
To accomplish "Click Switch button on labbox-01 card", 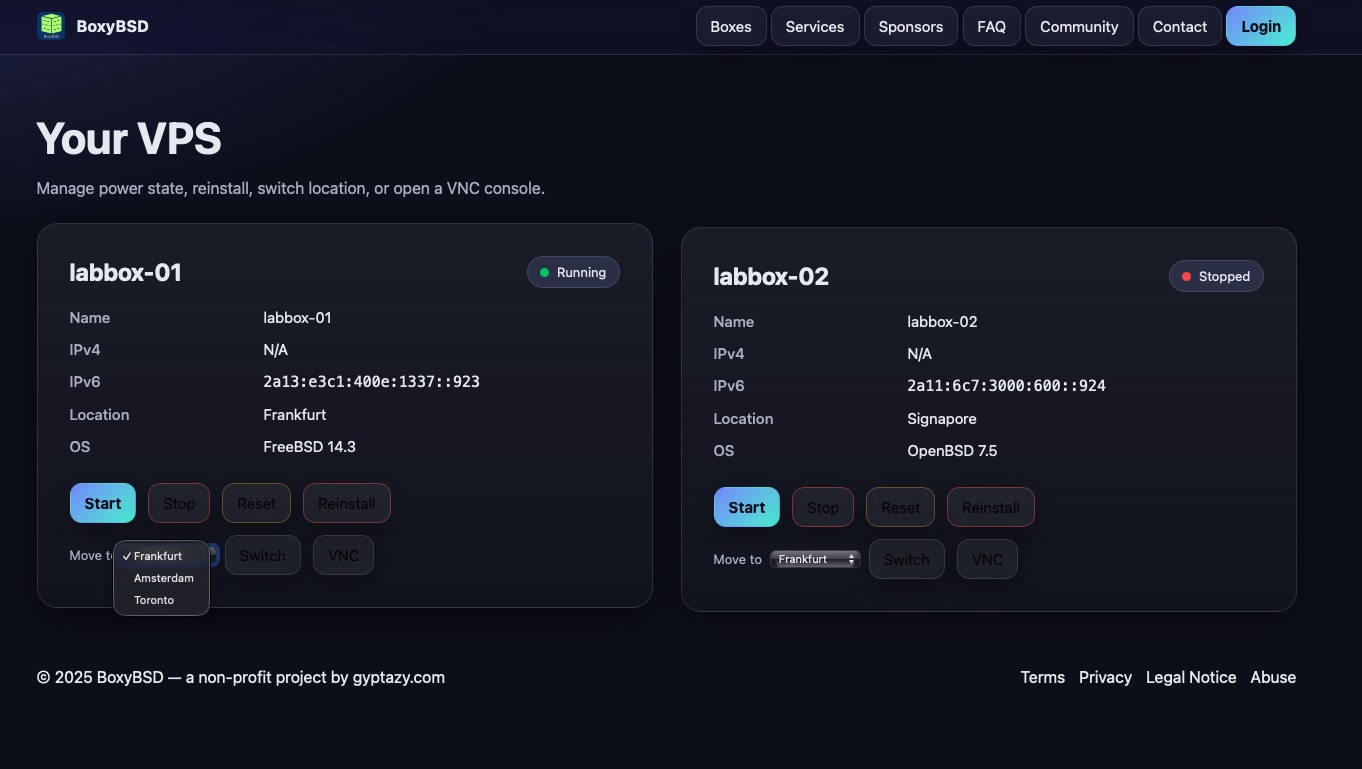I will [x=262, y=555].
